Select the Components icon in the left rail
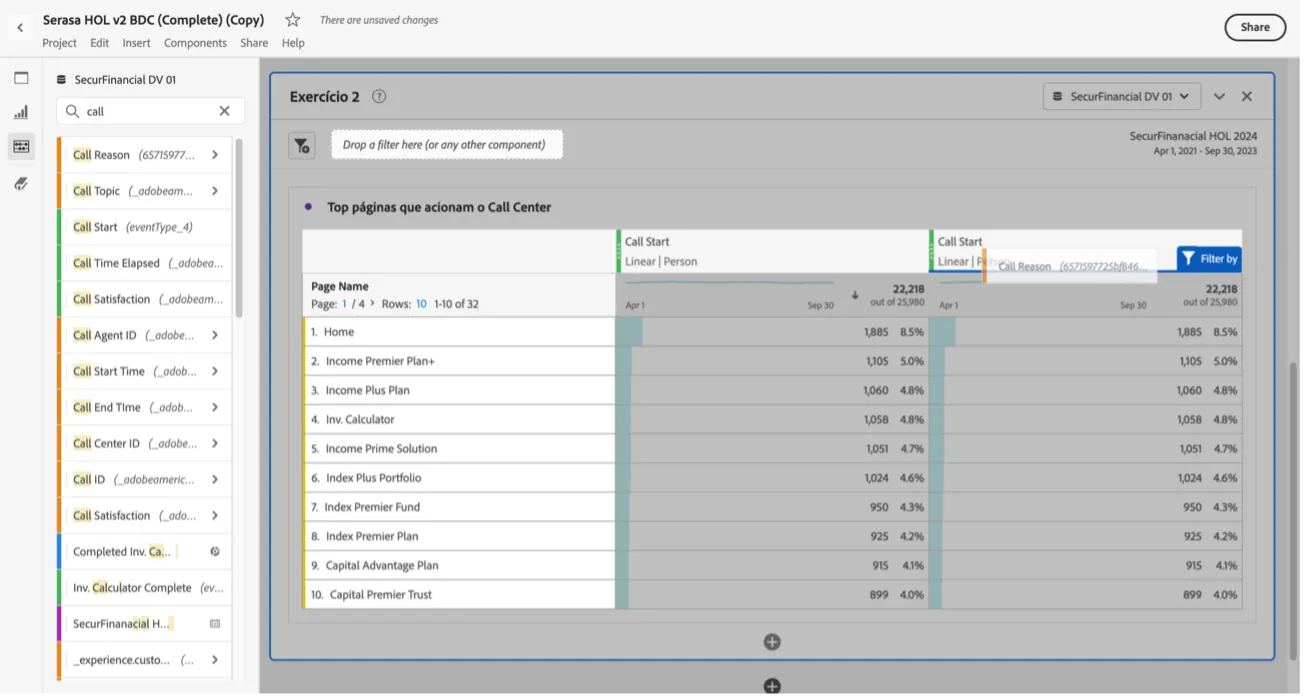Screen dimensions: 1304x696 click(21, 147)
